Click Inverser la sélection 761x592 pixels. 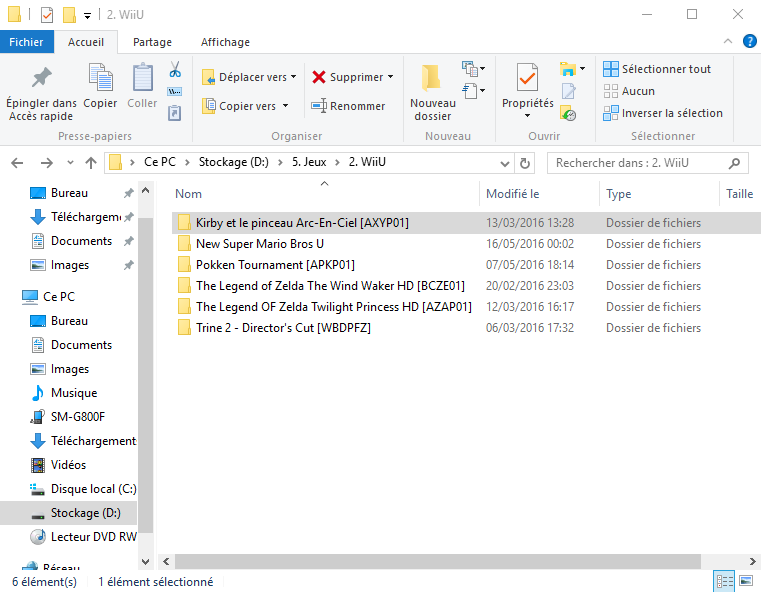tap(663, 113)
